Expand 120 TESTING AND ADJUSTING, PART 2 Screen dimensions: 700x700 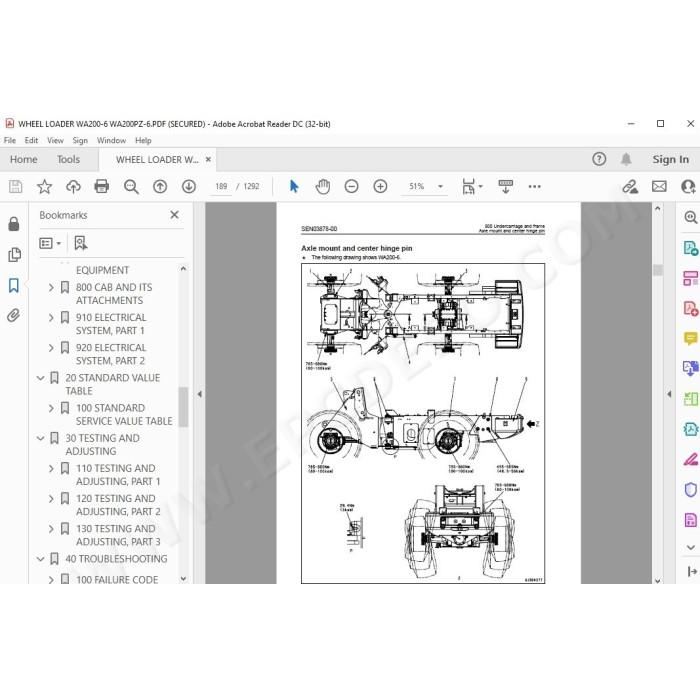51,499
